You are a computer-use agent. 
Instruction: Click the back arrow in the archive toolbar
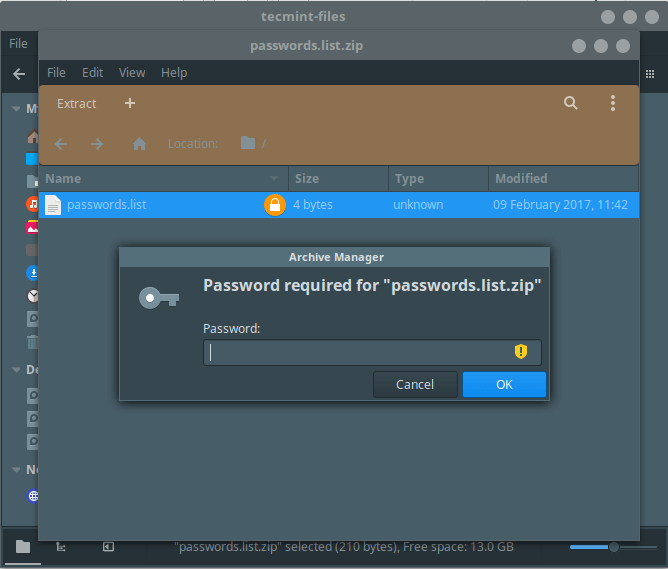[61, 144]
